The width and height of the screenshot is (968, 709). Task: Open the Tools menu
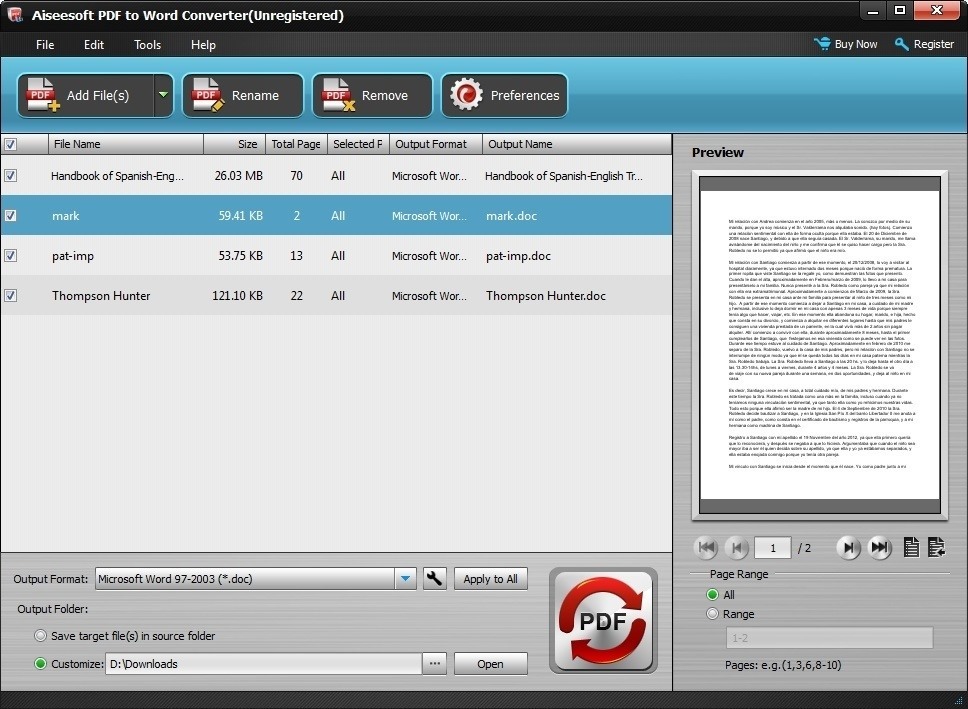147,45
